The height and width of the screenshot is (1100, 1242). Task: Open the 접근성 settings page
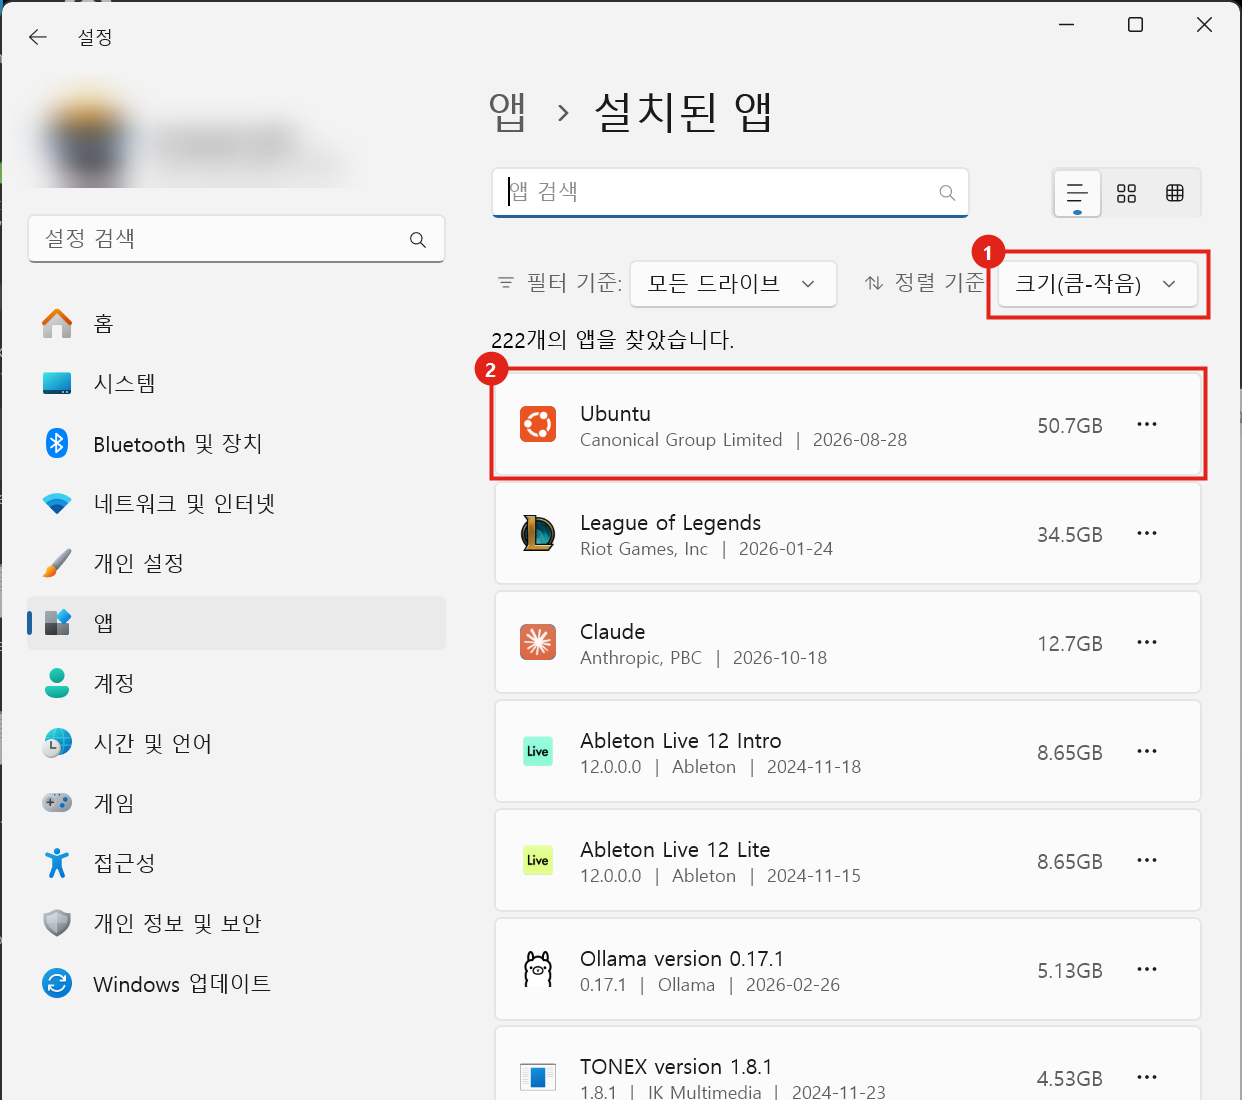[237, 863]
